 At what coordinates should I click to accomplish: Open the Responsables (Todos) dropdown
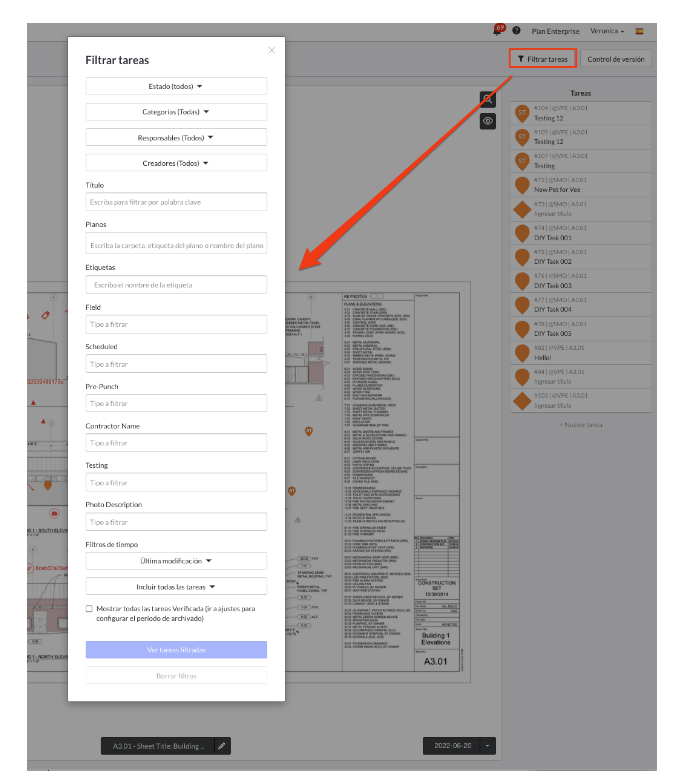pyautogui.click(x=176, y=137)
